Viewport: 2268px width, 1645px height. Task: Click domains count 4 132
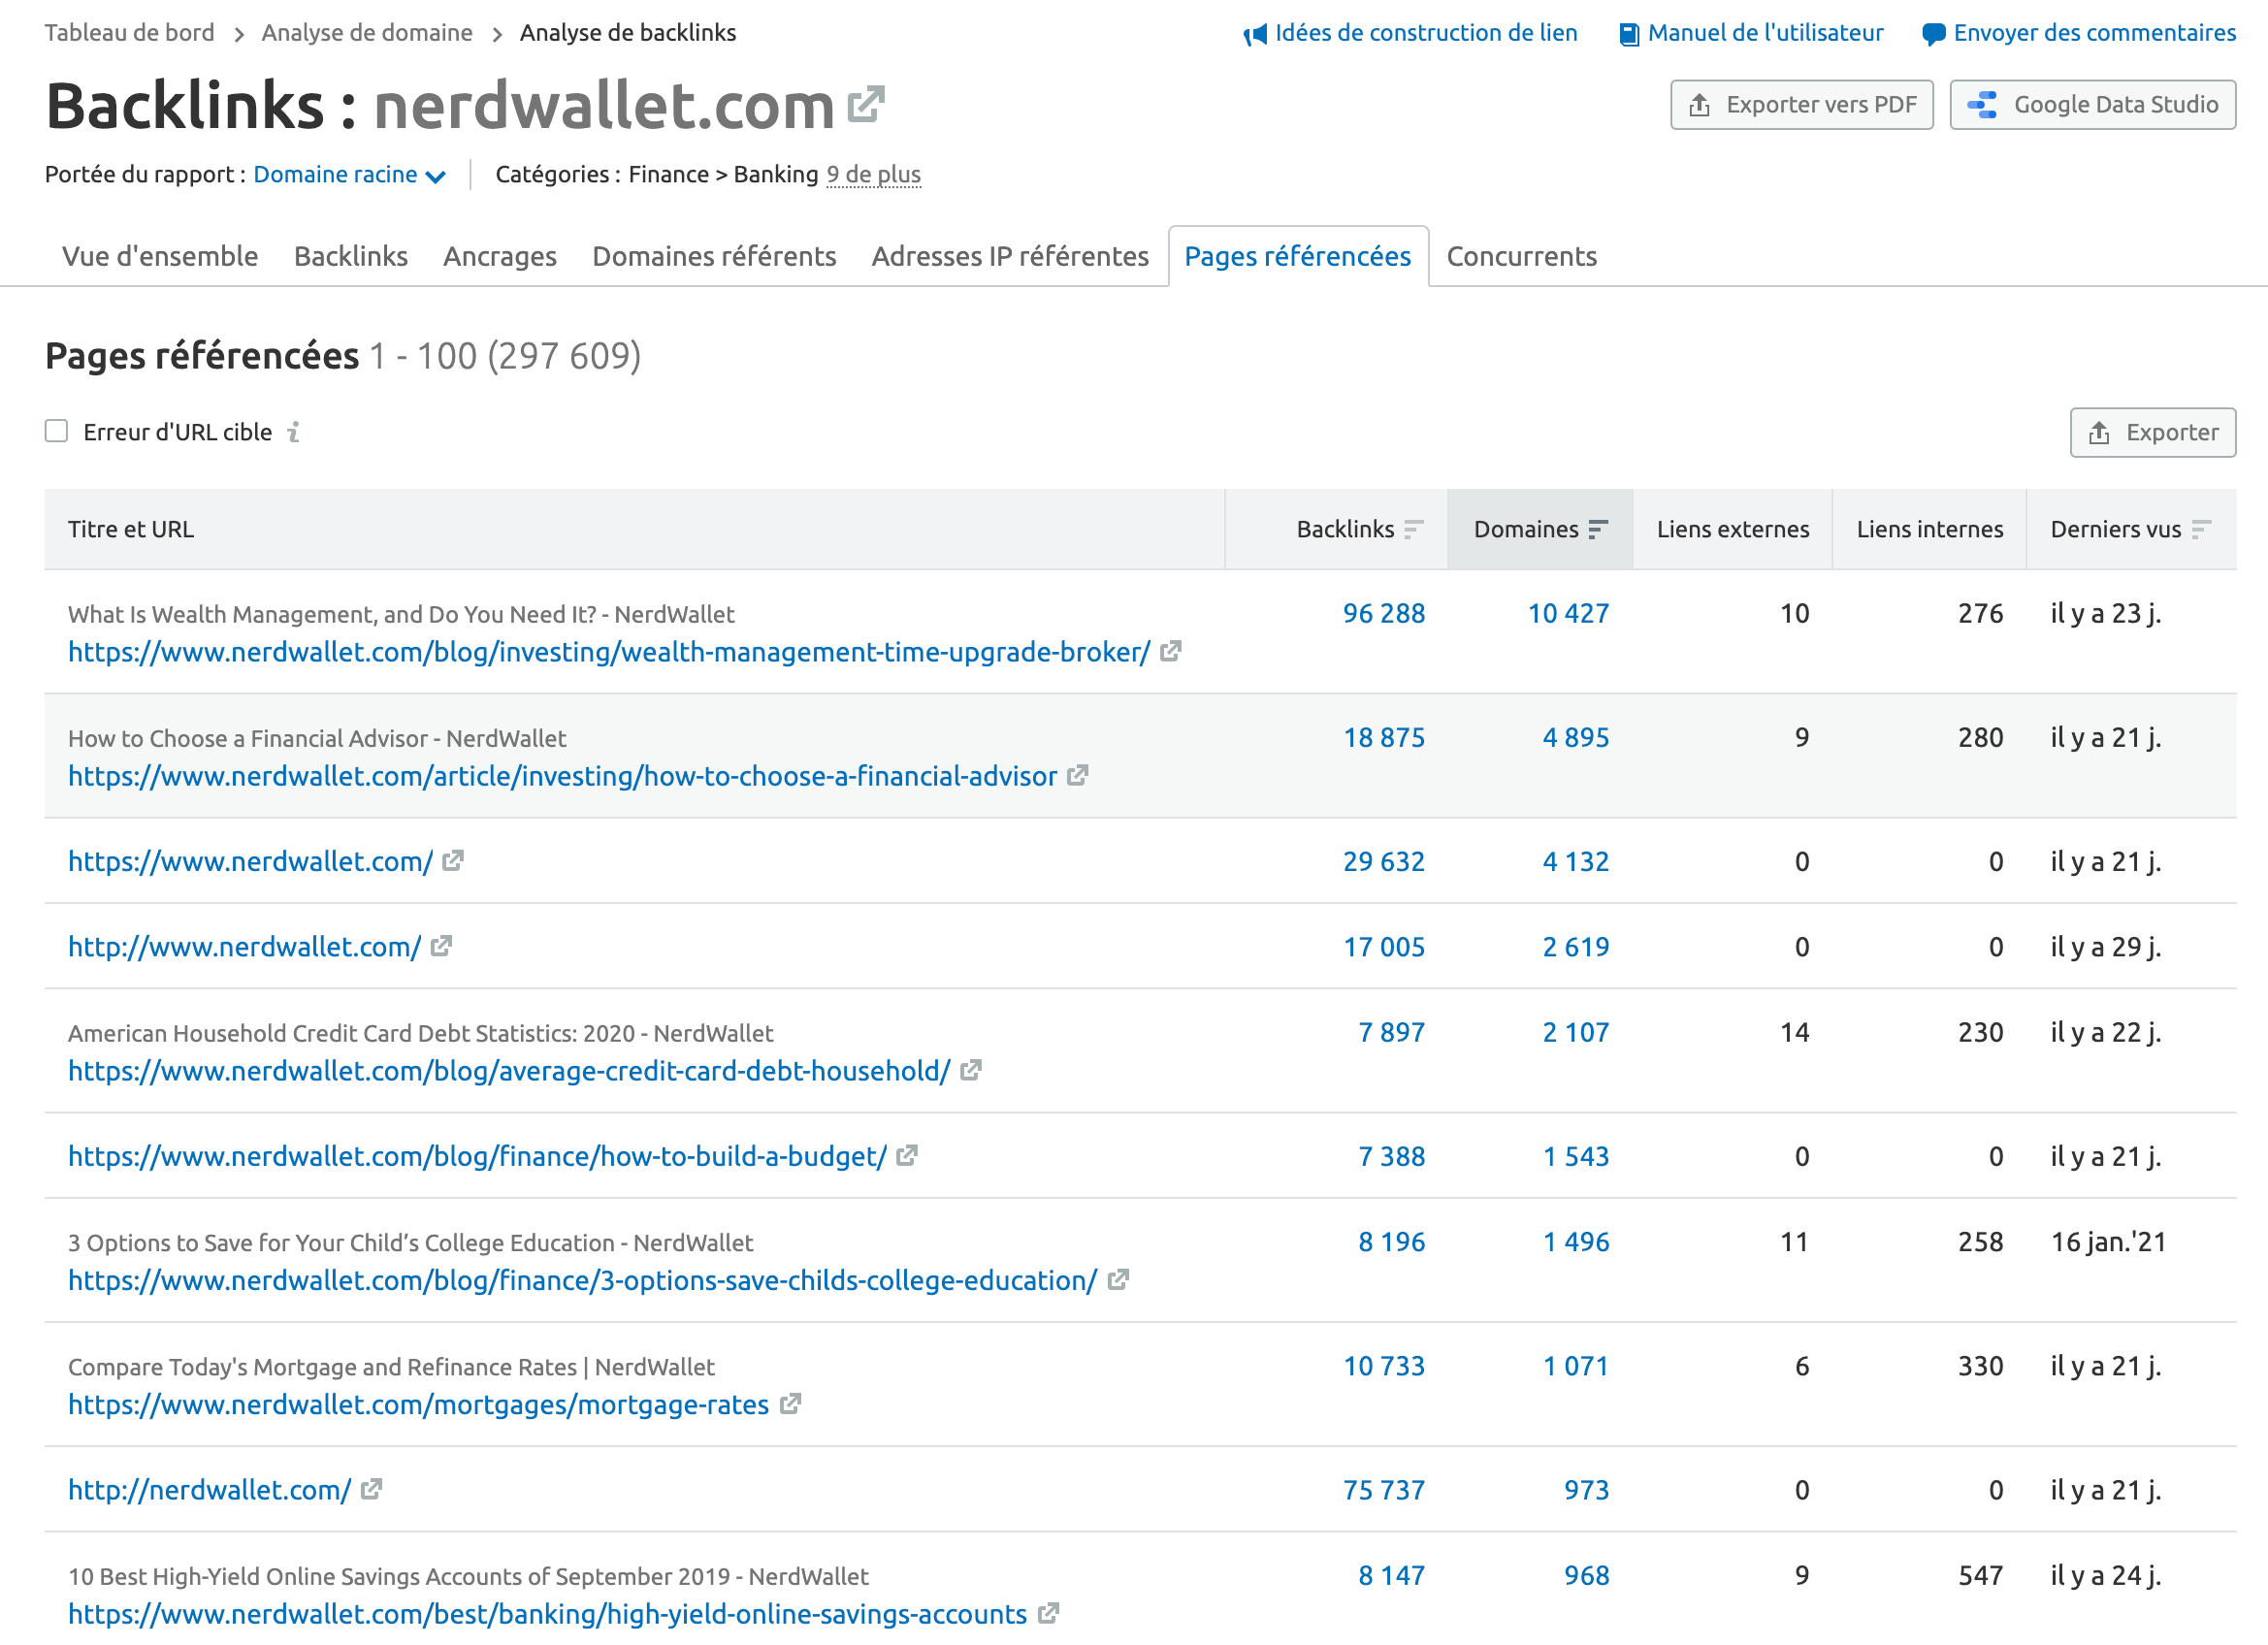point(1576,861)
